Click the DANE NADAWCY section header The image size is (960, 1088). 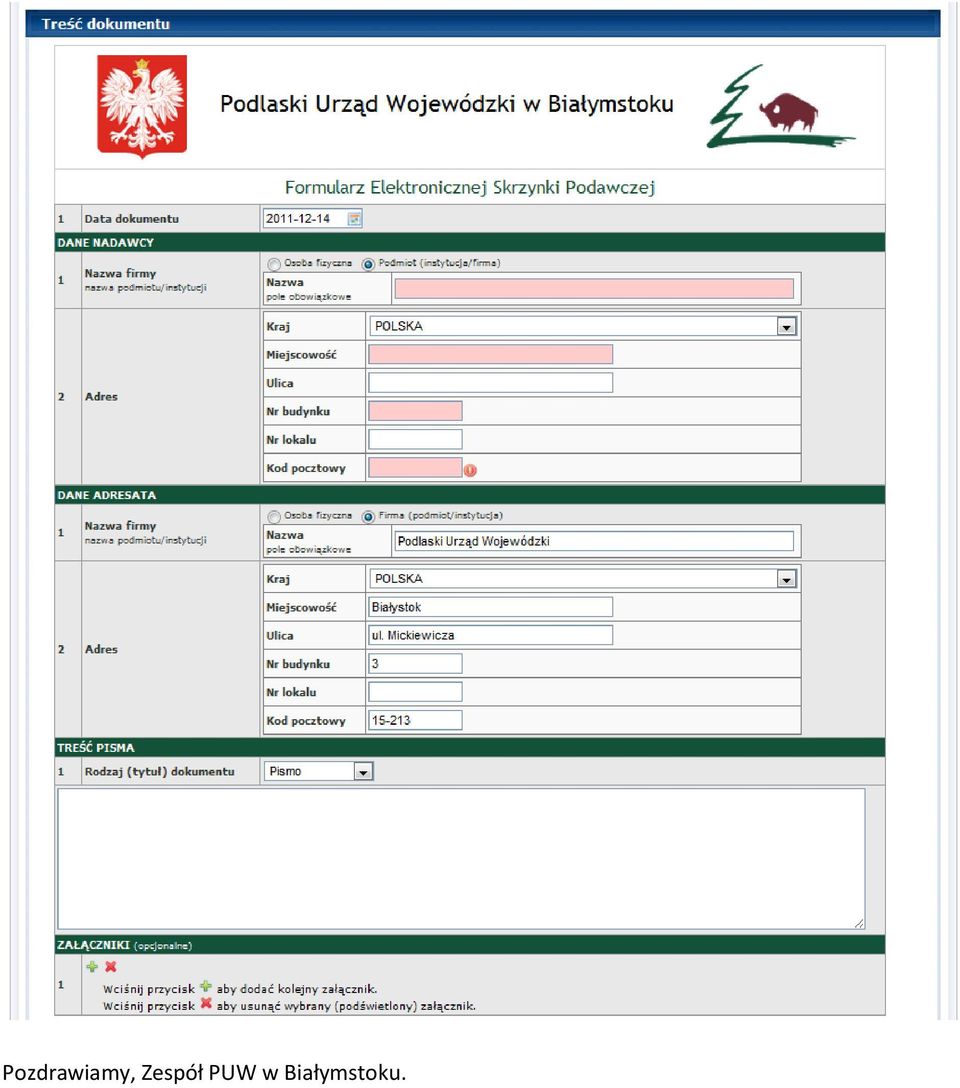(470, 242)
